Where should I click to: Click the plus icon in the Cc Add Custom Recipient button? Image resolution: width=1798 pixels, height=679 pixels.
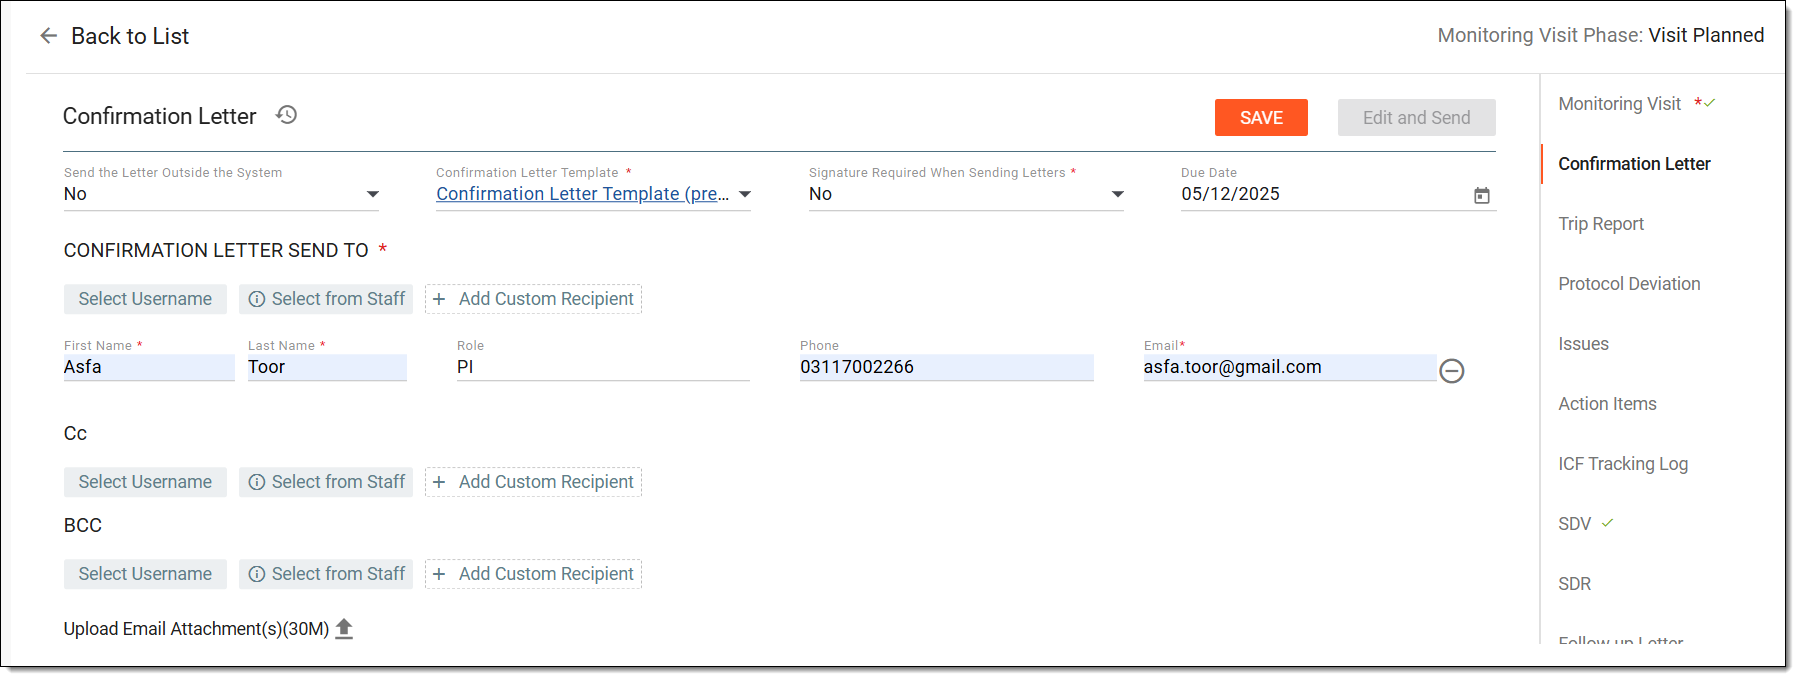click(439, 482)
